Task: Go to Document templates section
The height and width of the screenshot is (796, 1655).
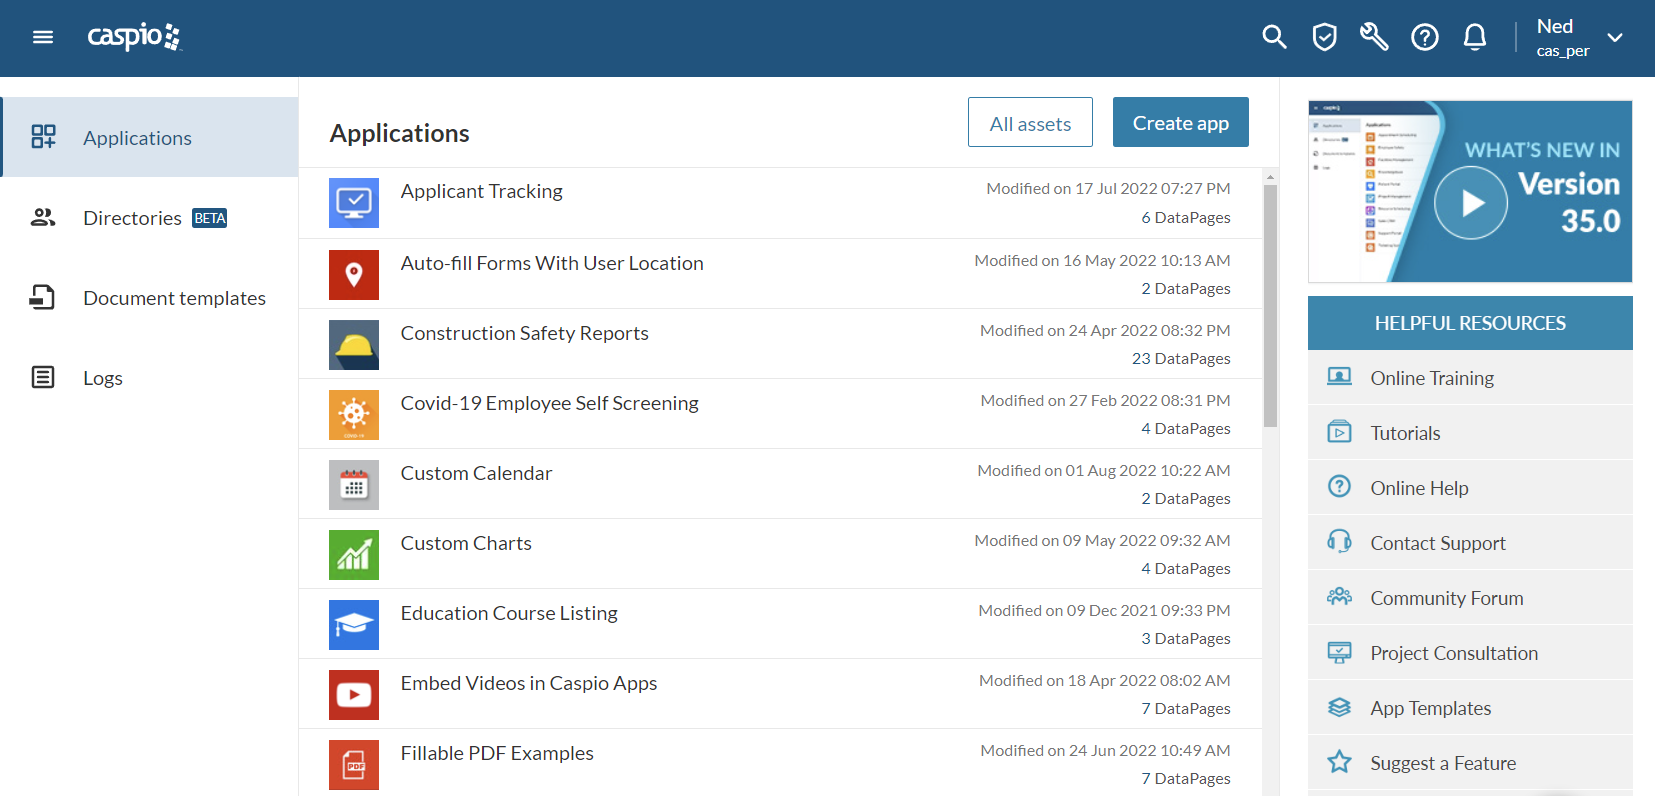Action: 174,298
